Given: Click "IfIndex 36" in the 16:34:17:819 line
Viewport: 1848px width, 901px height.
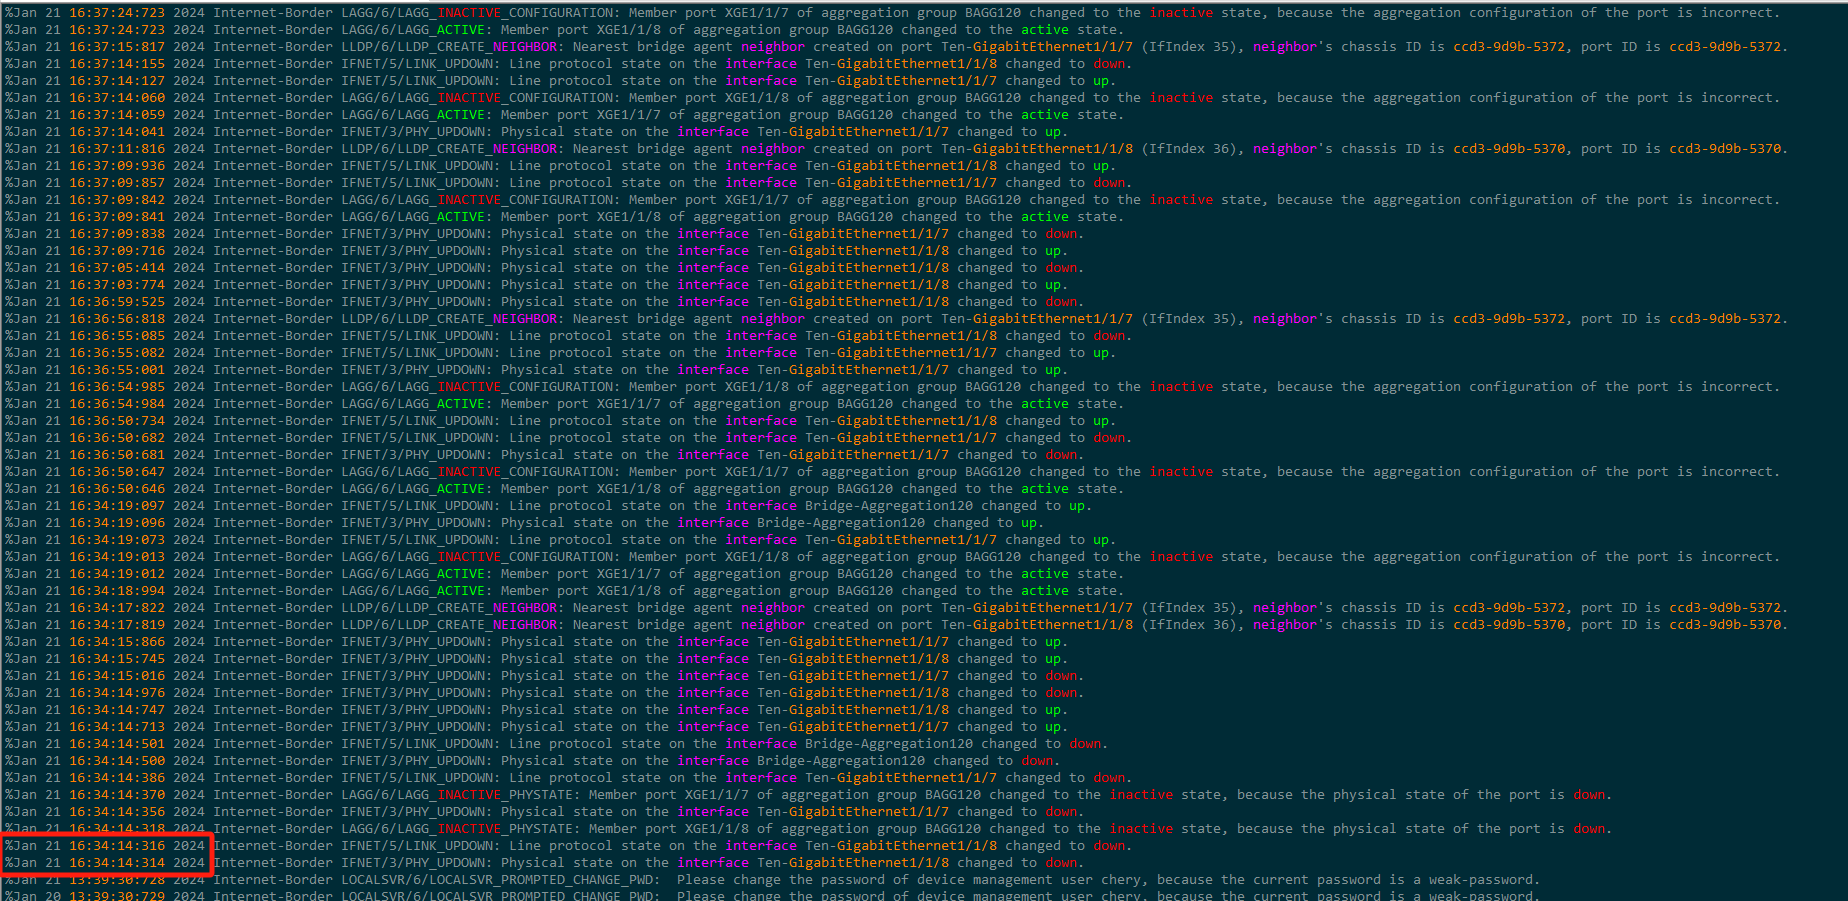Looking at the screenshot, I should [x=1189, y=625].
